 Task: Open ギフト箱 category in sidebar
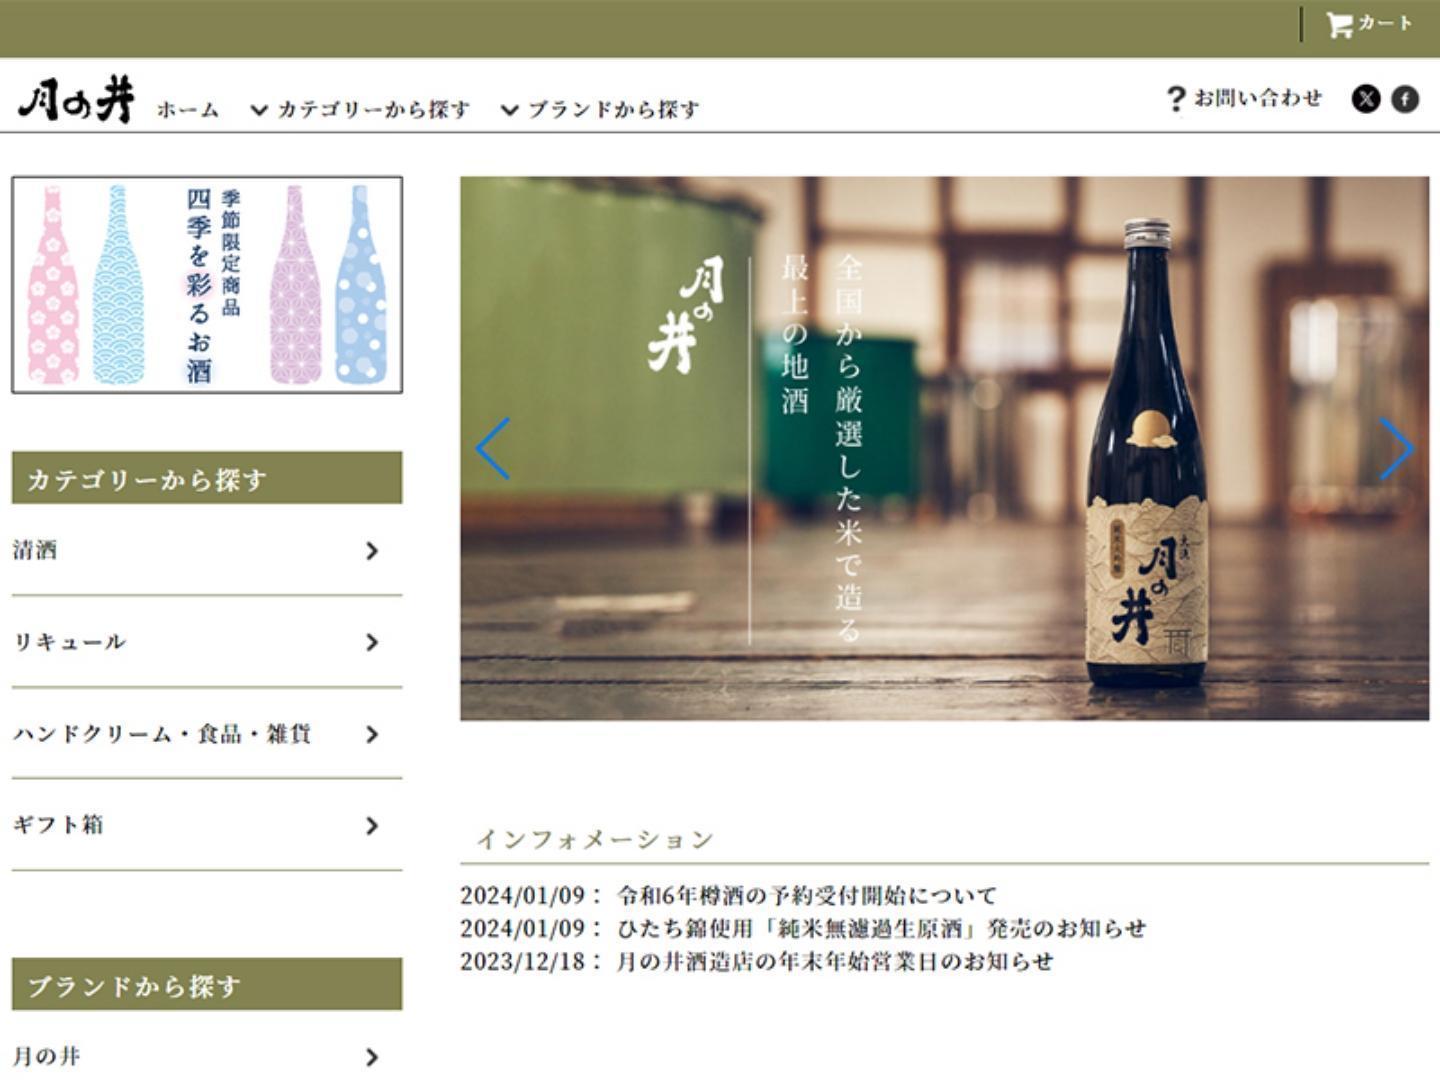[207, 825]
